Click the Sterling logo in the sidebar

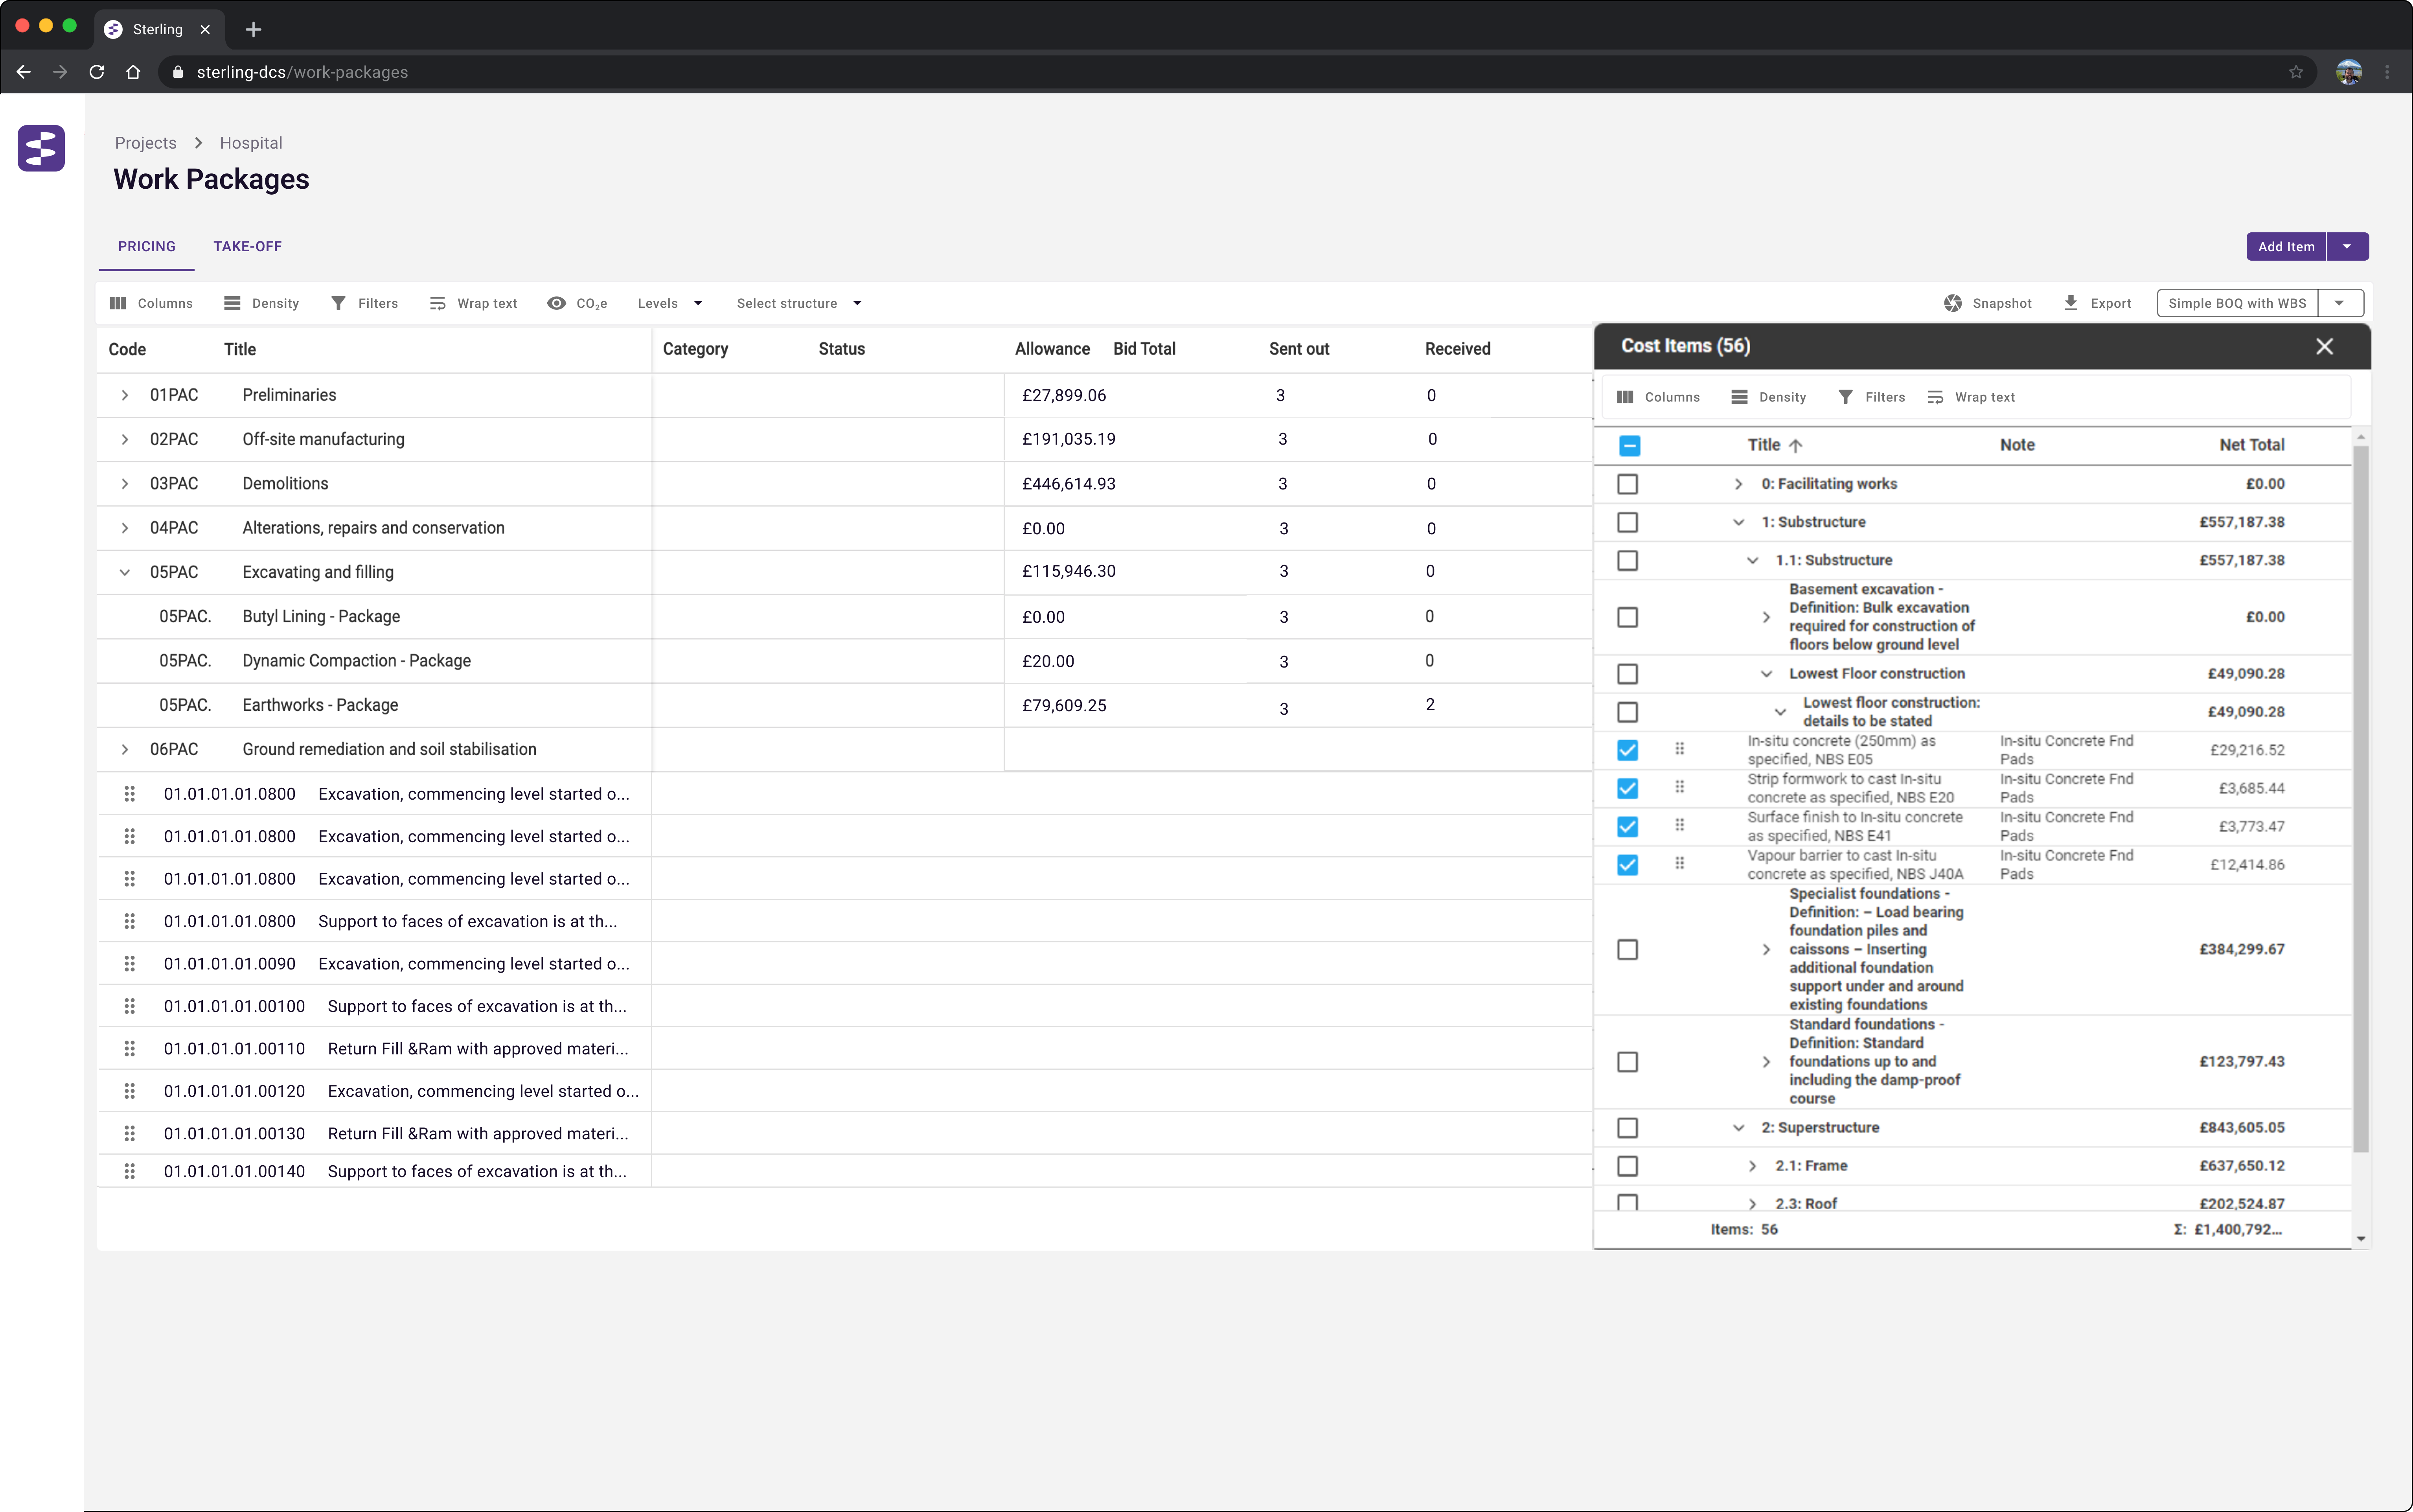[41, 148]
